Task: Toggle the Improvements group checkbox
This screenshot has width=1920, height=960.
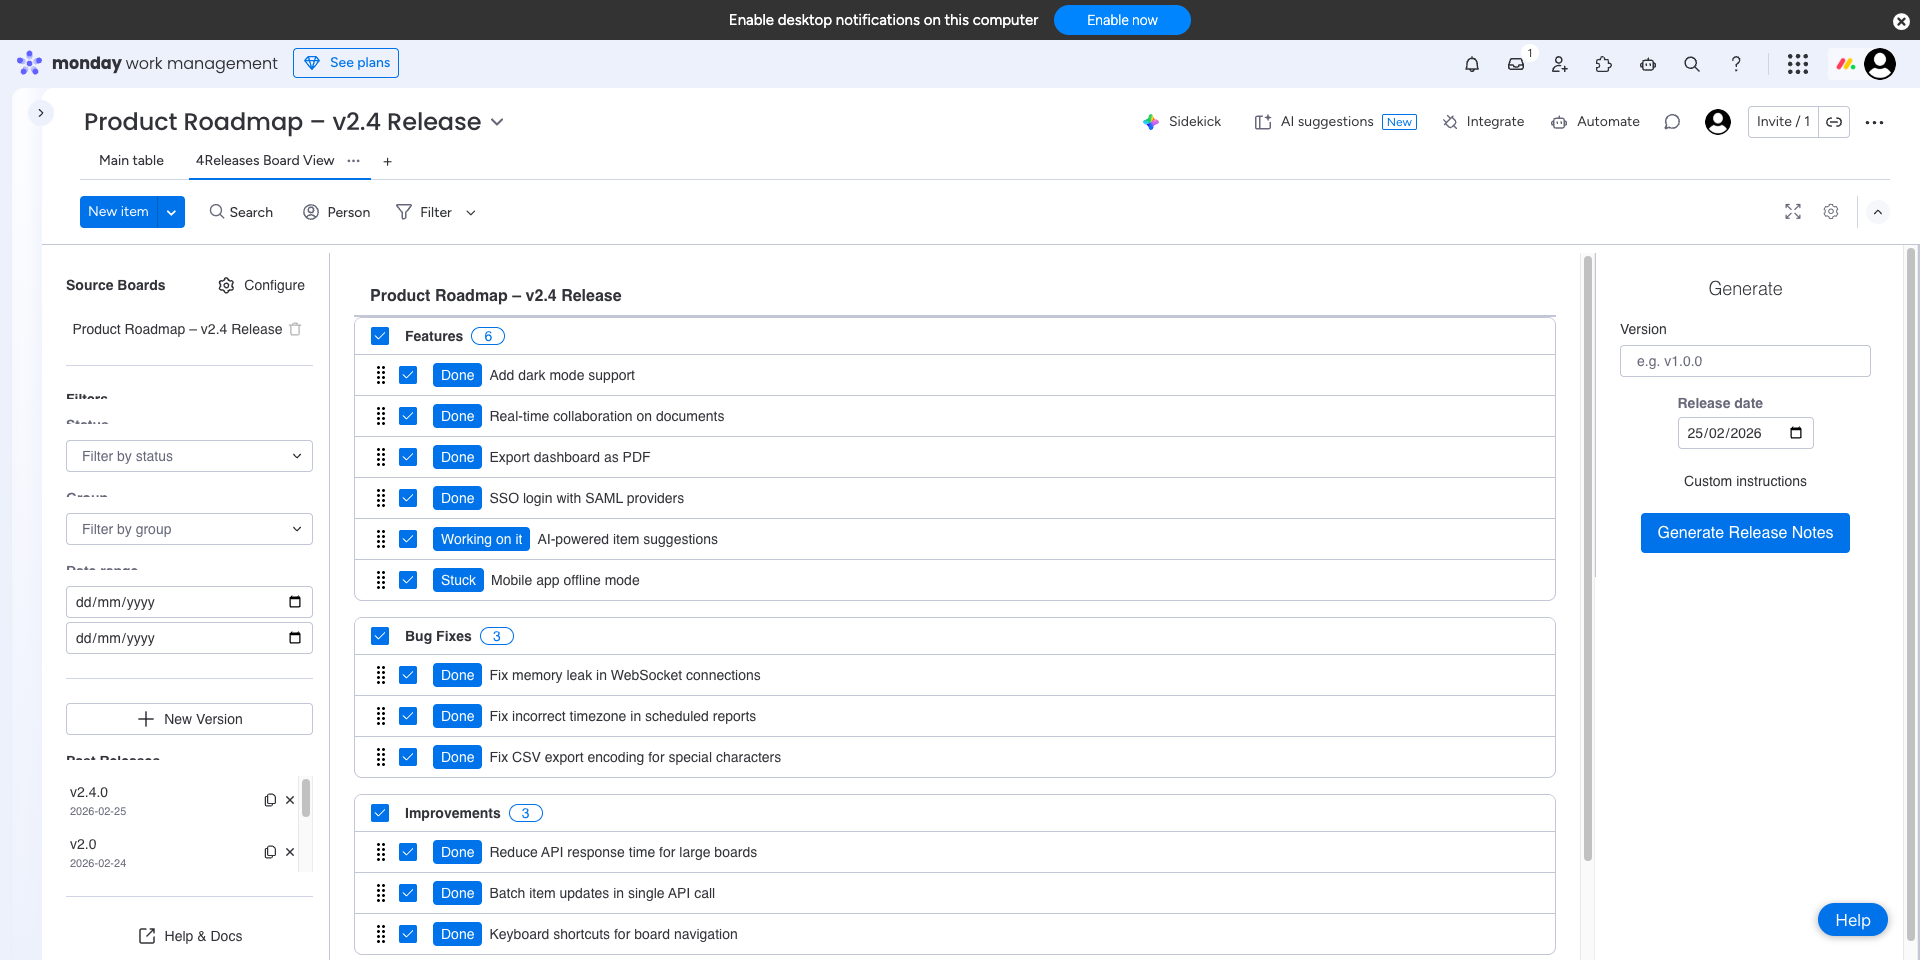Action: 380,813
